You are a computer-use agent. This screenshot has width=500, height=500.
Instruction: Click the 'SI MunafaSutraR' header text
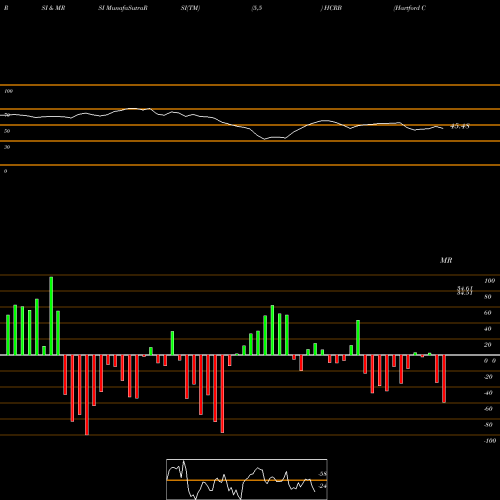[123, 8]
